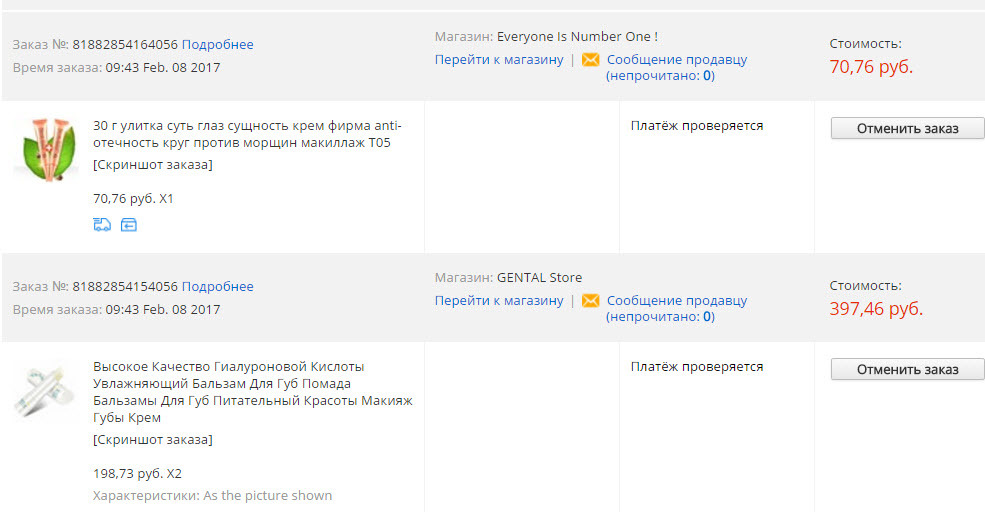This screenshot has width=985, height=512.
Task: Click unread count for GENTAL Store messages
Action: [x=707, y=317]
